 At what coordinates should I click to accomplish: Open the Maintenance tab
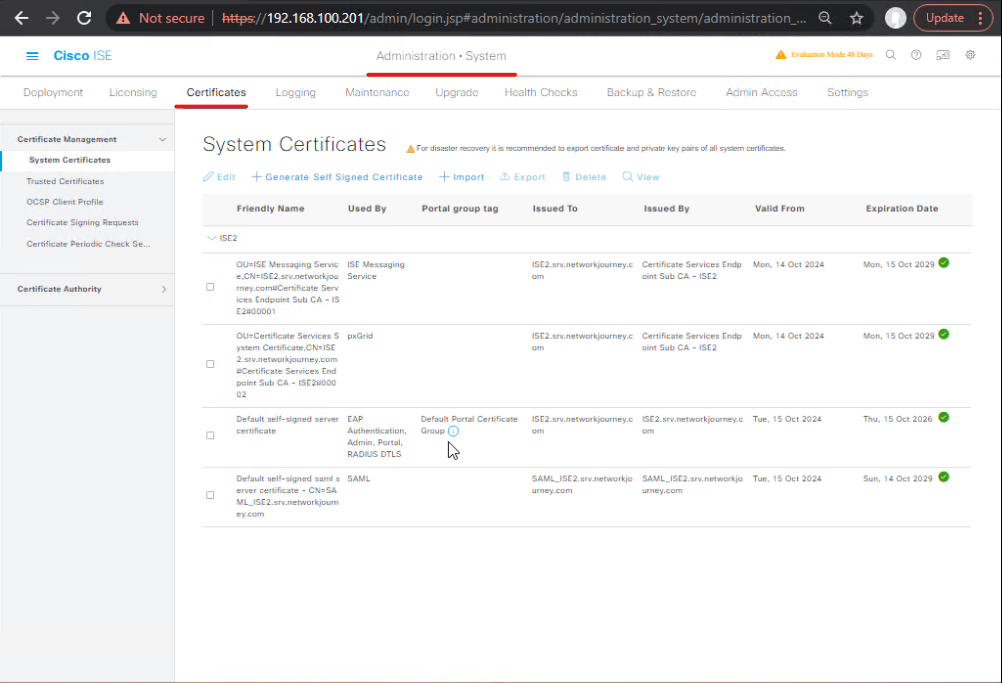(377, 93)
